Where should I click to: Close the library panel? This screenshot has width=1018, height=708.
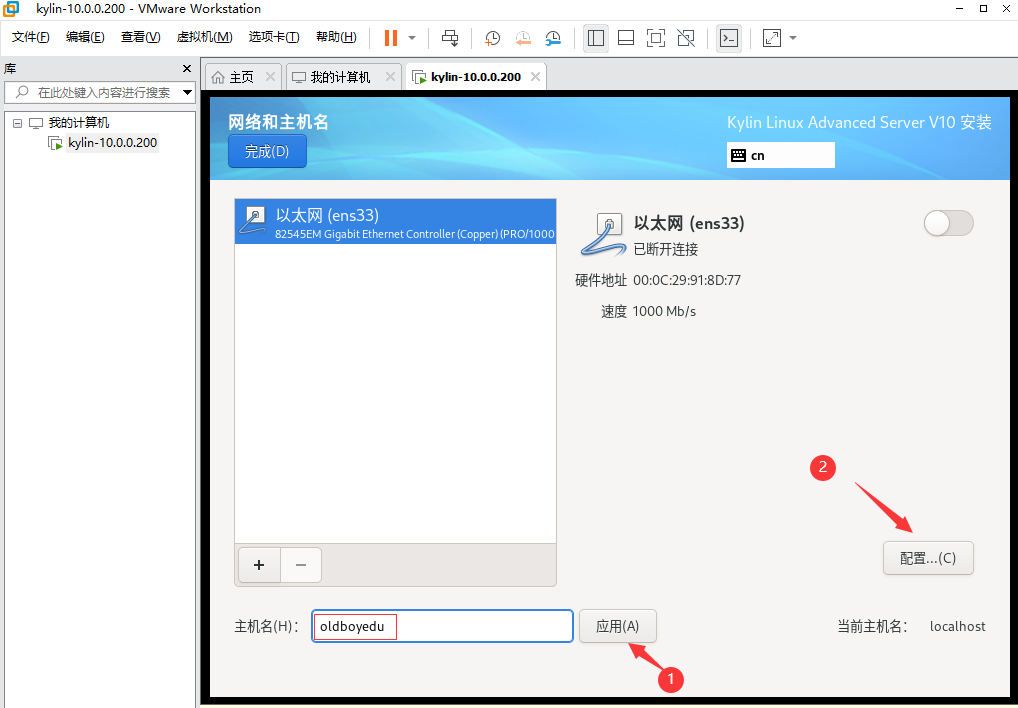coord(187,68)
